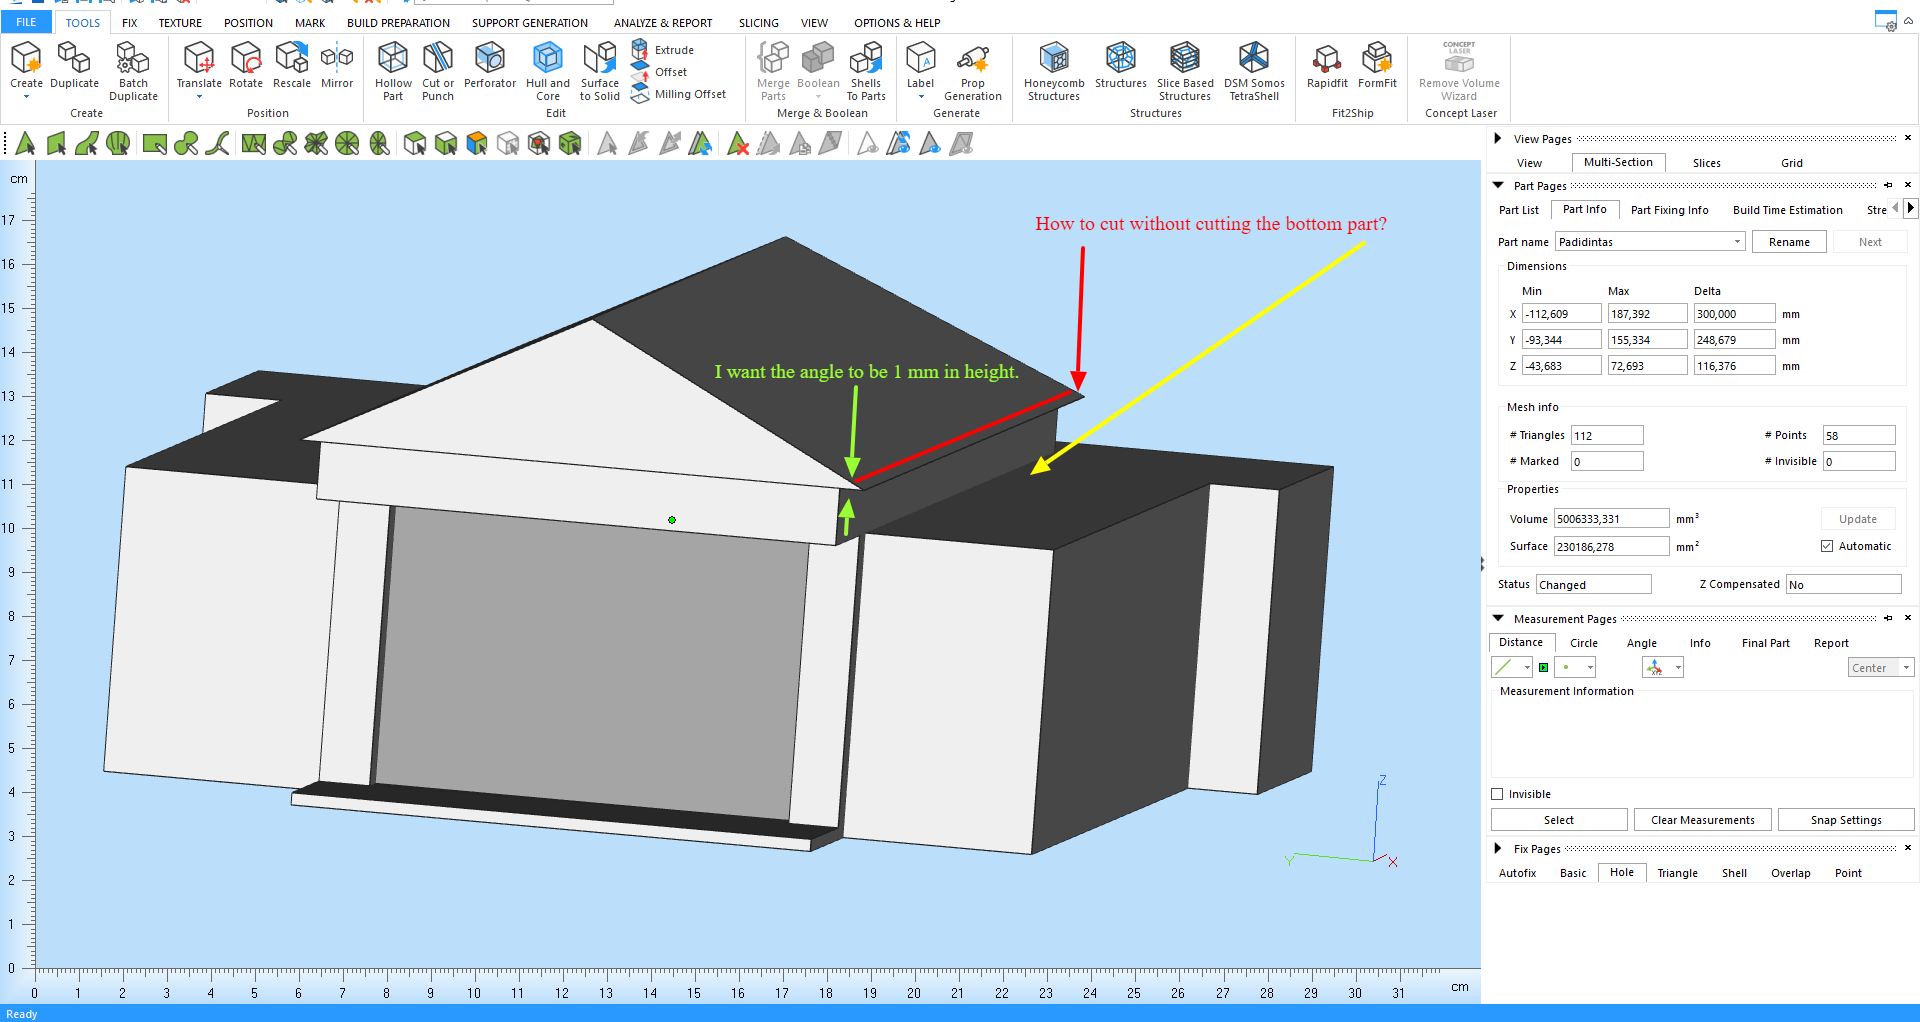
Task: Switch to the Angle measurement tab
Action: (1642, 643)
